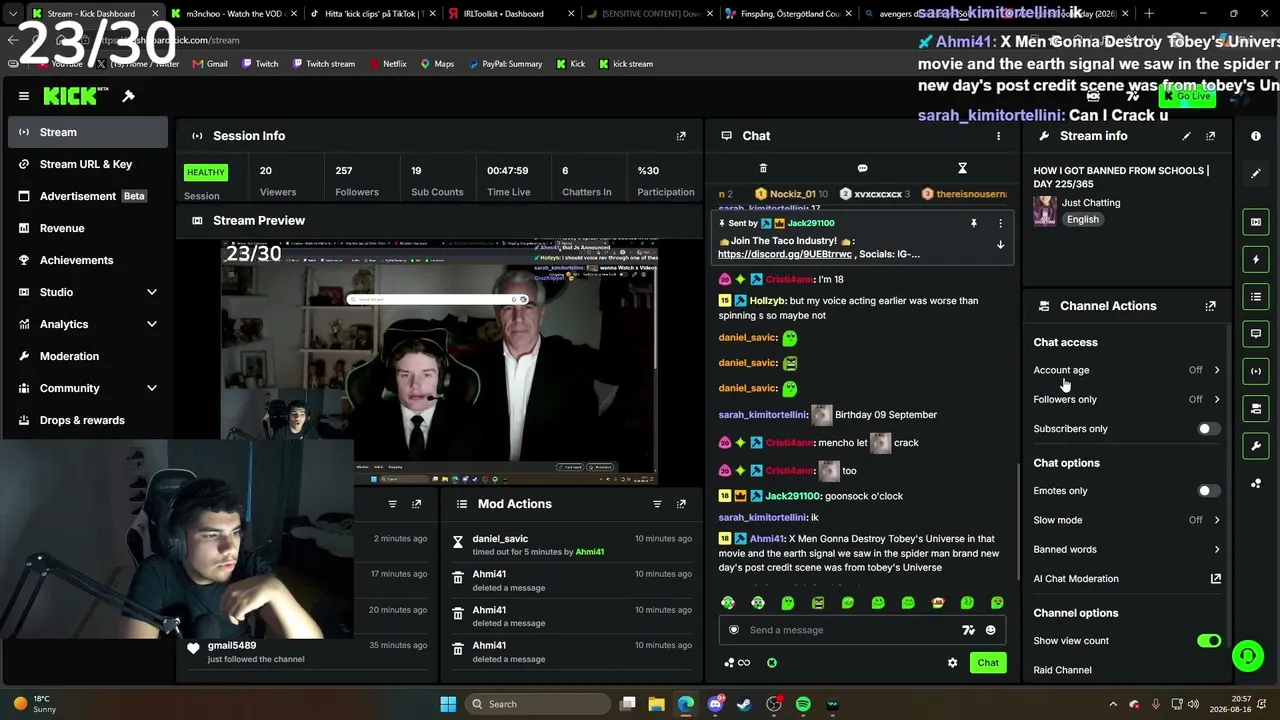Open Slow mode setting chevron
This screenshot has width=1280, height=720.
[1217, 520]
